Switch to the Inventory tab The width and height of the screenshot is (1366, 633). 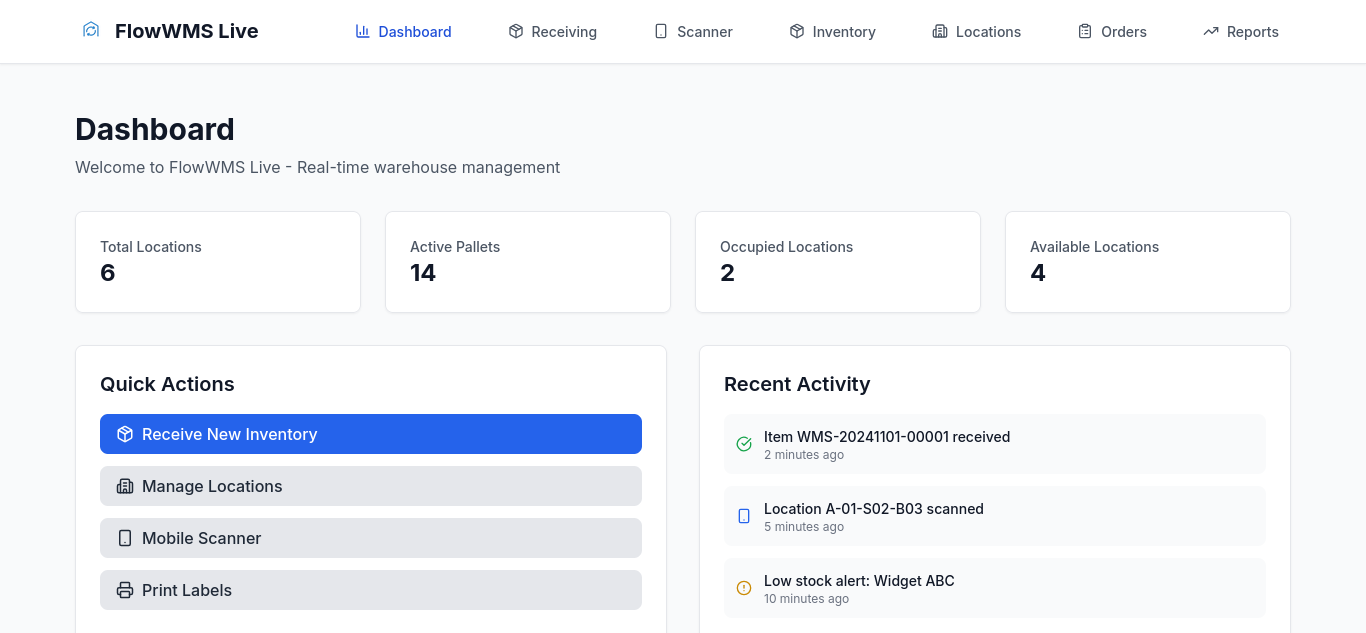(833, 32)
